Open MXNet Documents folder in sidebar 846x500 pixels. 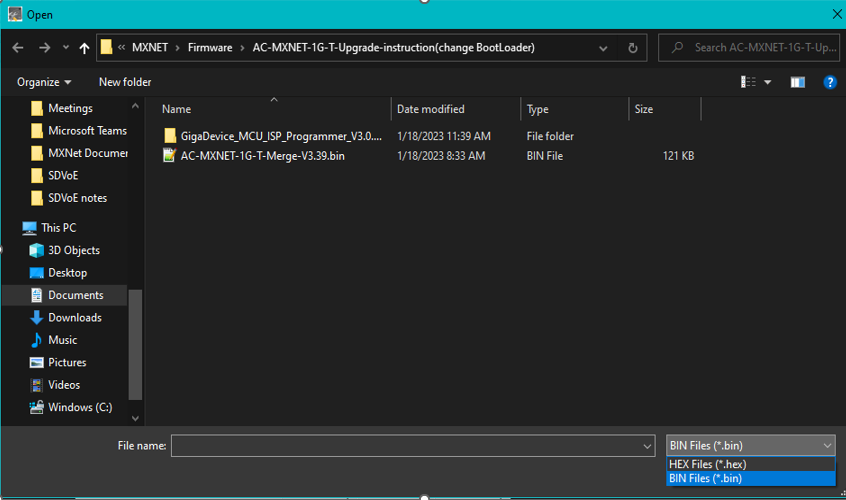click(88, 153)
